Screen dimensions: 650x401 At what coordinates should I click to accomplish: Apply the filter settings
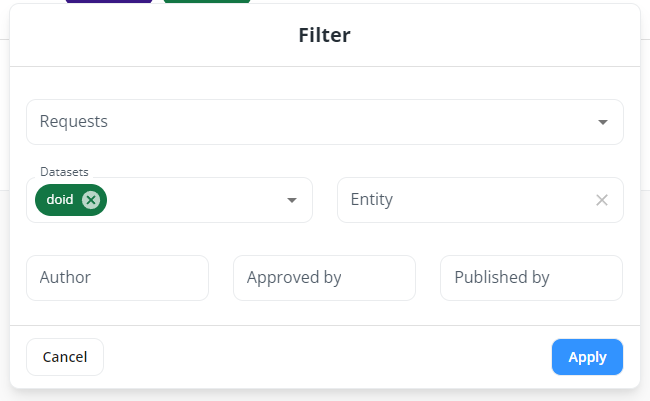[587, 357]
